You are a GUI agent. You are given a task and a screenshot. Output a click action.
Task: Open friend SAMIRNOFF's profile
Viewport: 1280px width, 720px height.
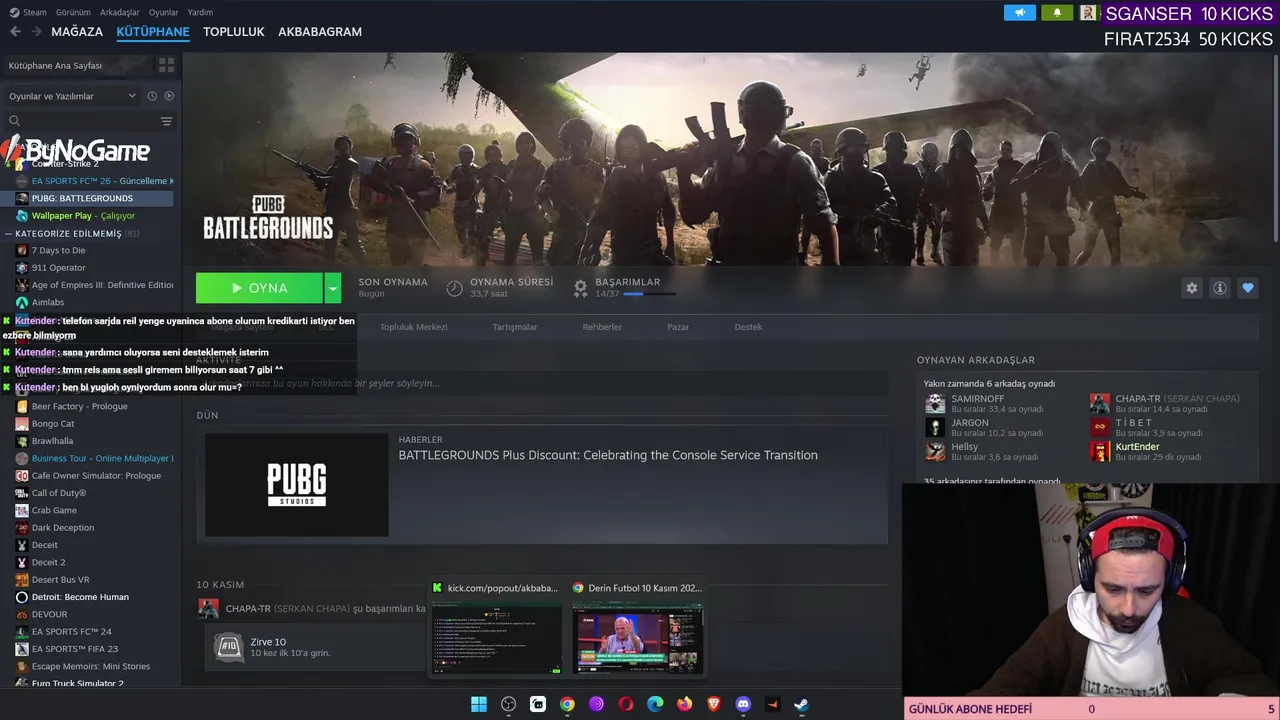(x=977, y=398)
